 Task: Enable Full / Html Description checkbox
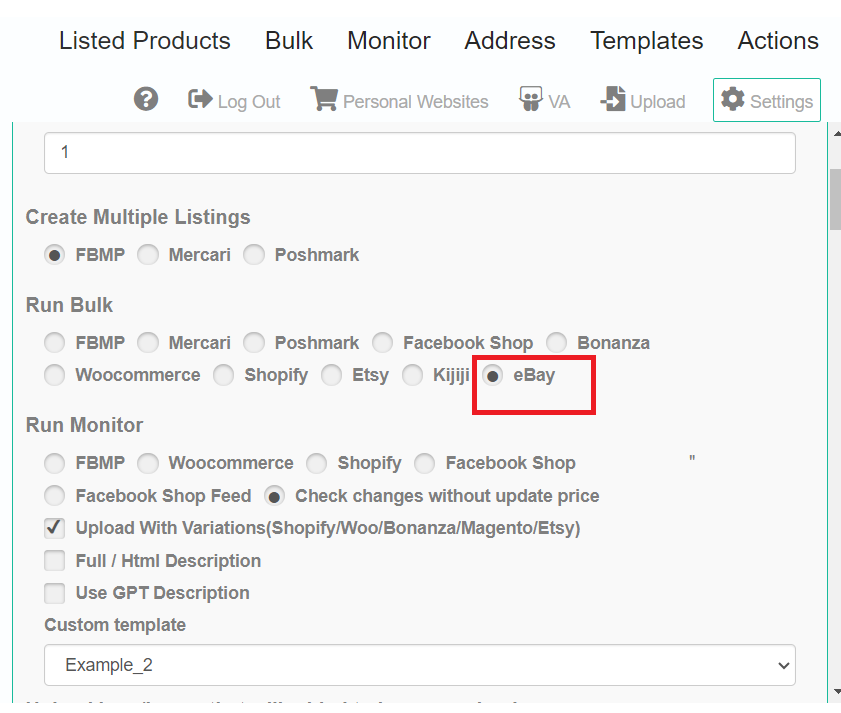[x=54, y=561]
